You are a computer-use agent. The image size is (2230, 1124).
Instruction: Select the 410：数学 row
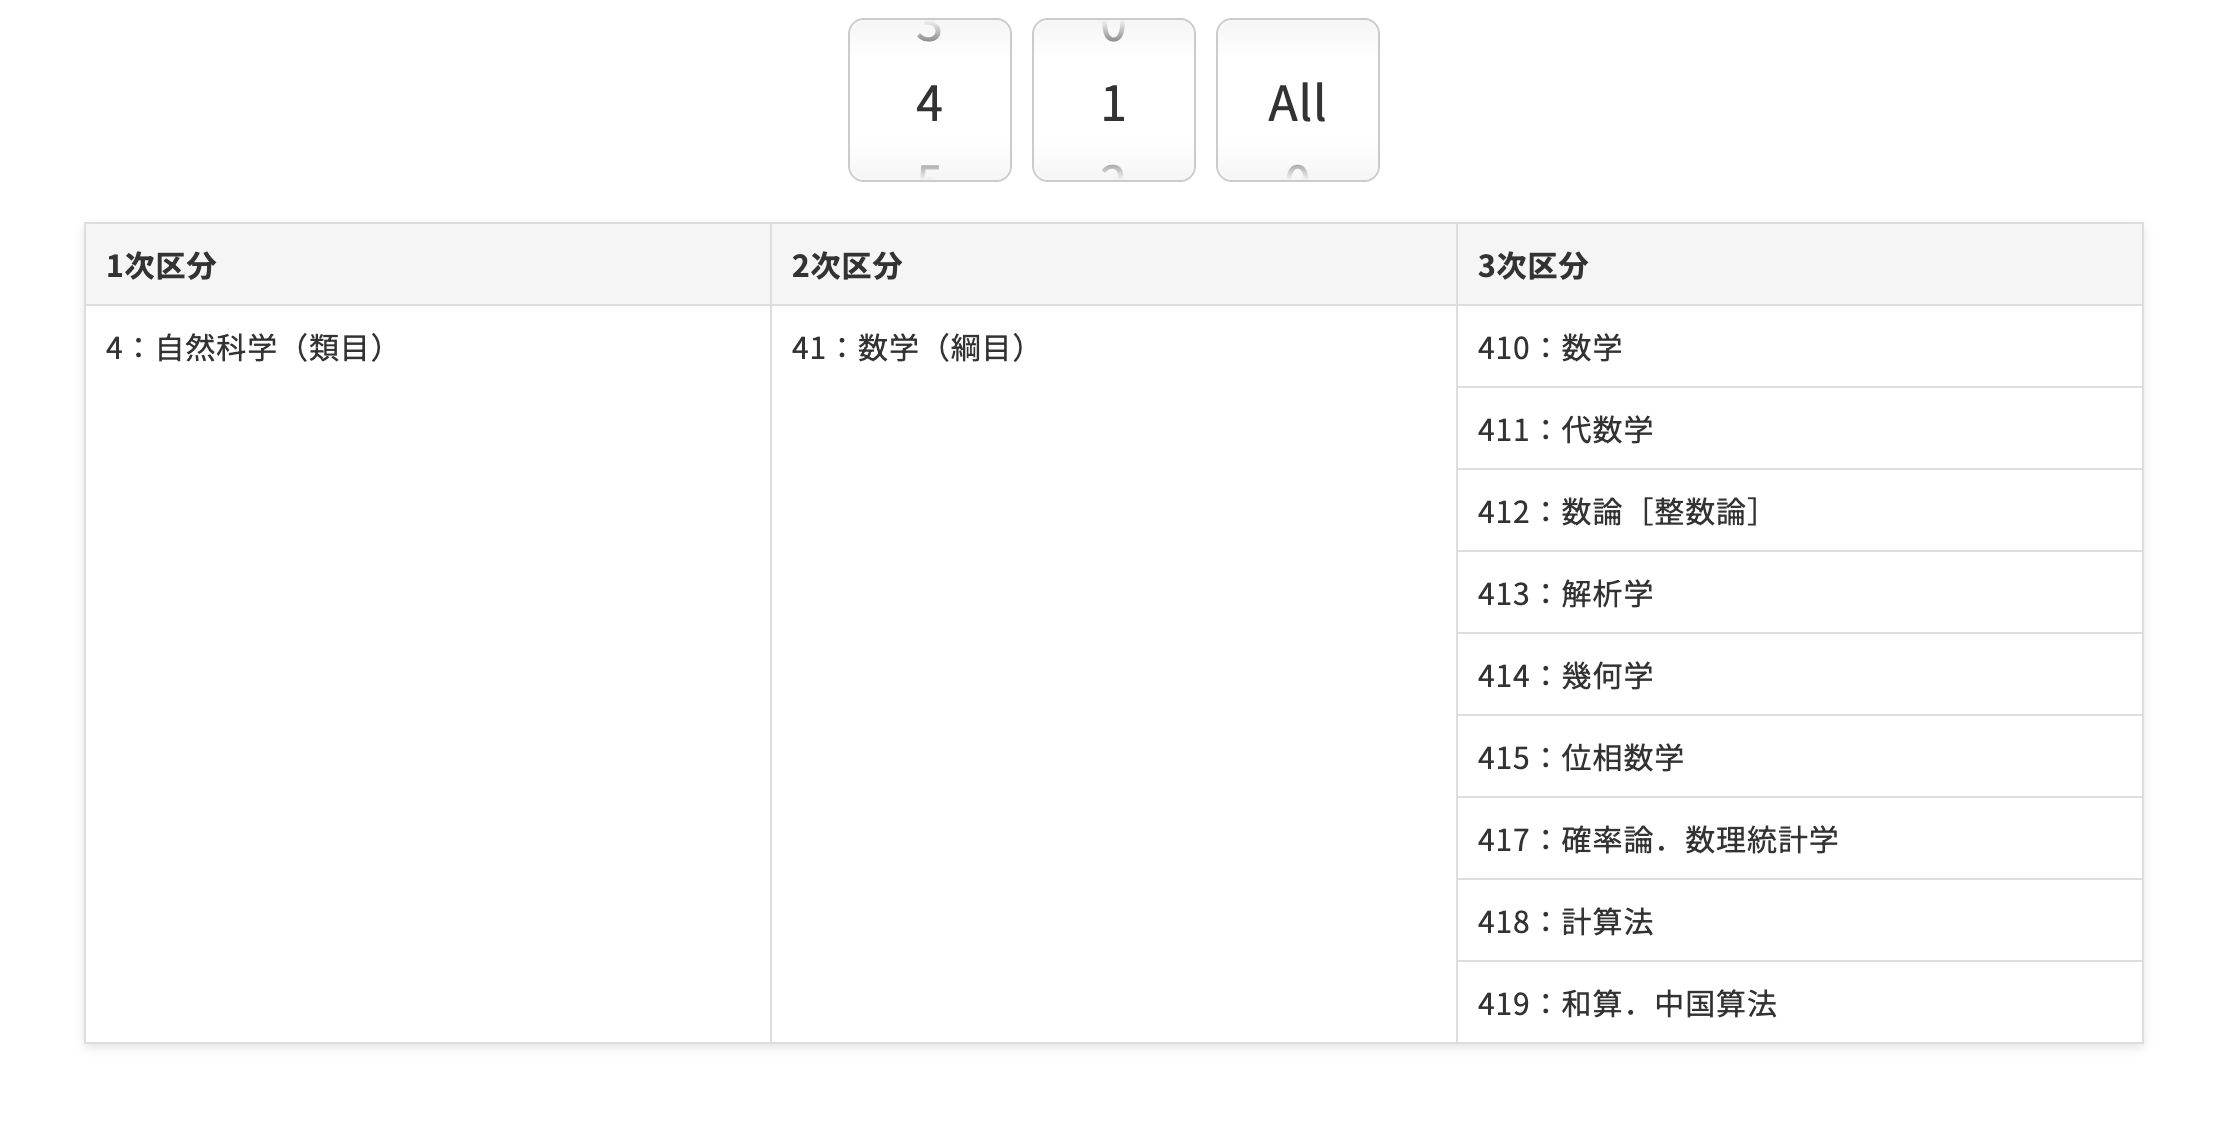pyautogui.click(x=1550, y=348)
